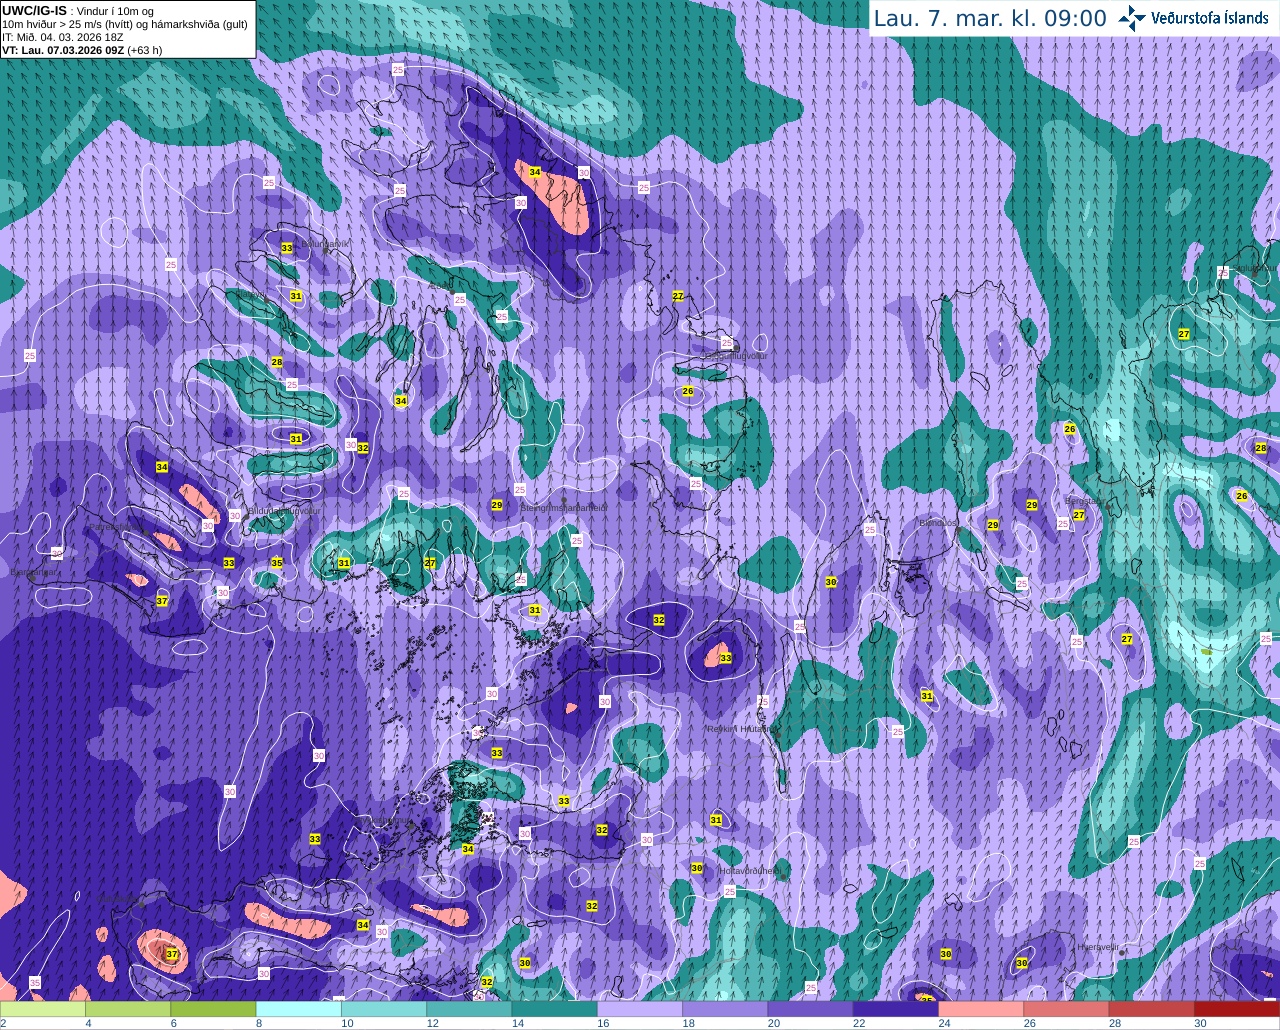1280x1030 pixels.
Task: Select the Bjargtangar place label
Action: click(34, 573)
